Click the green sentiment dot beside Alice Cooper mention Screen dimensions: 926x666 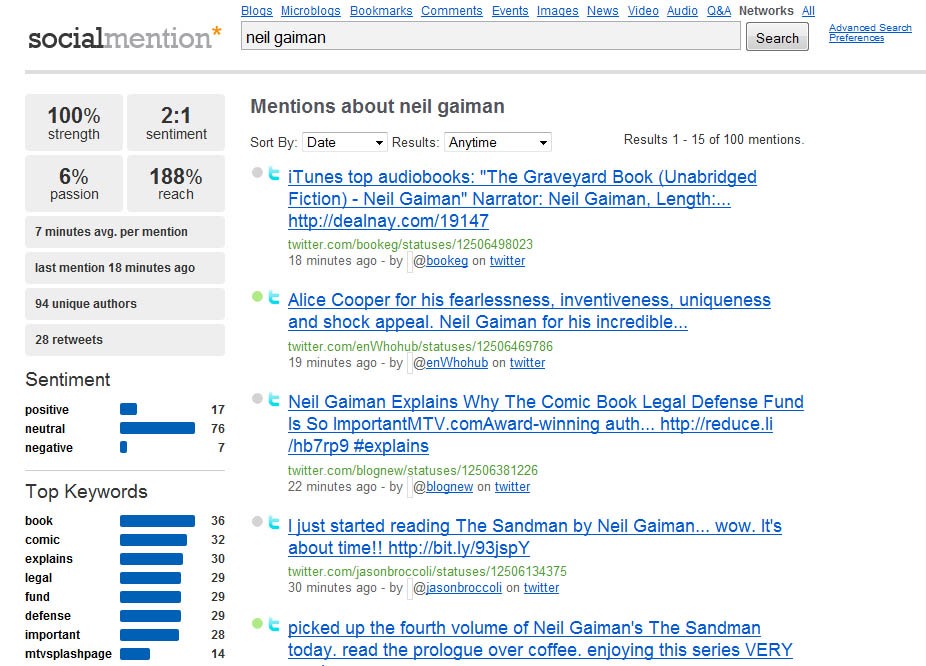(x=257, y=296)
